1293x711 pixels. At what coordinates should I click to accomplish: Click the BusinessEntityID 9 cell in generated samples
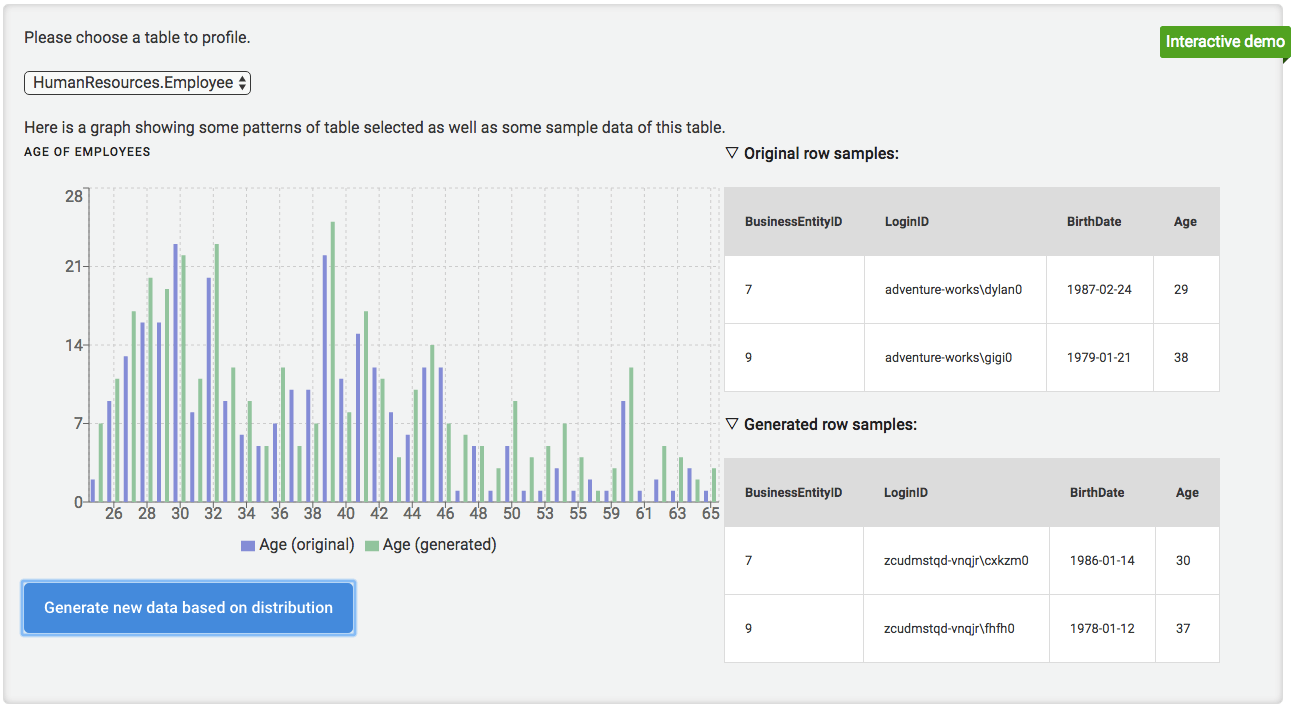pyautogui.click(x=794, y=629)
